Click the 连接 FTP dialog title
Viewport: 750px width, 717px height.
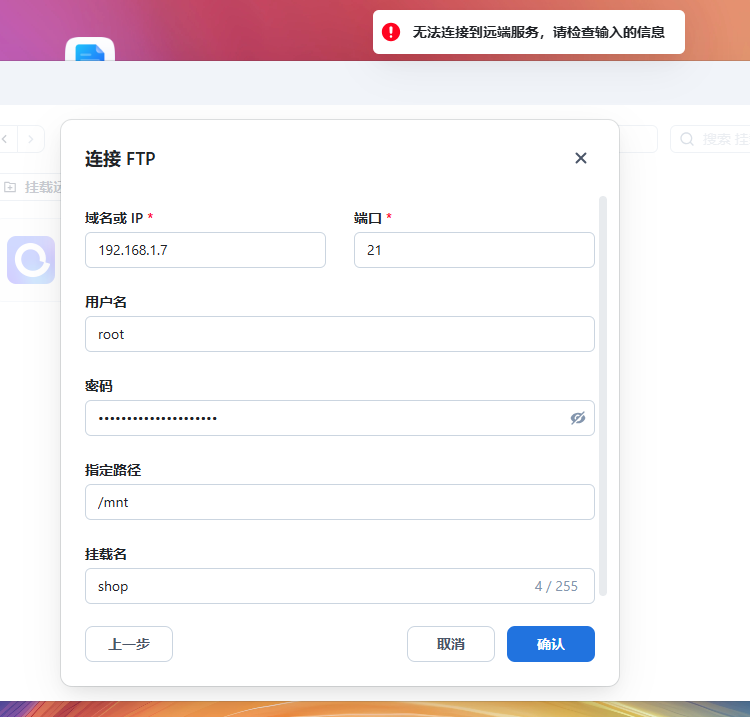coord(120,158)
